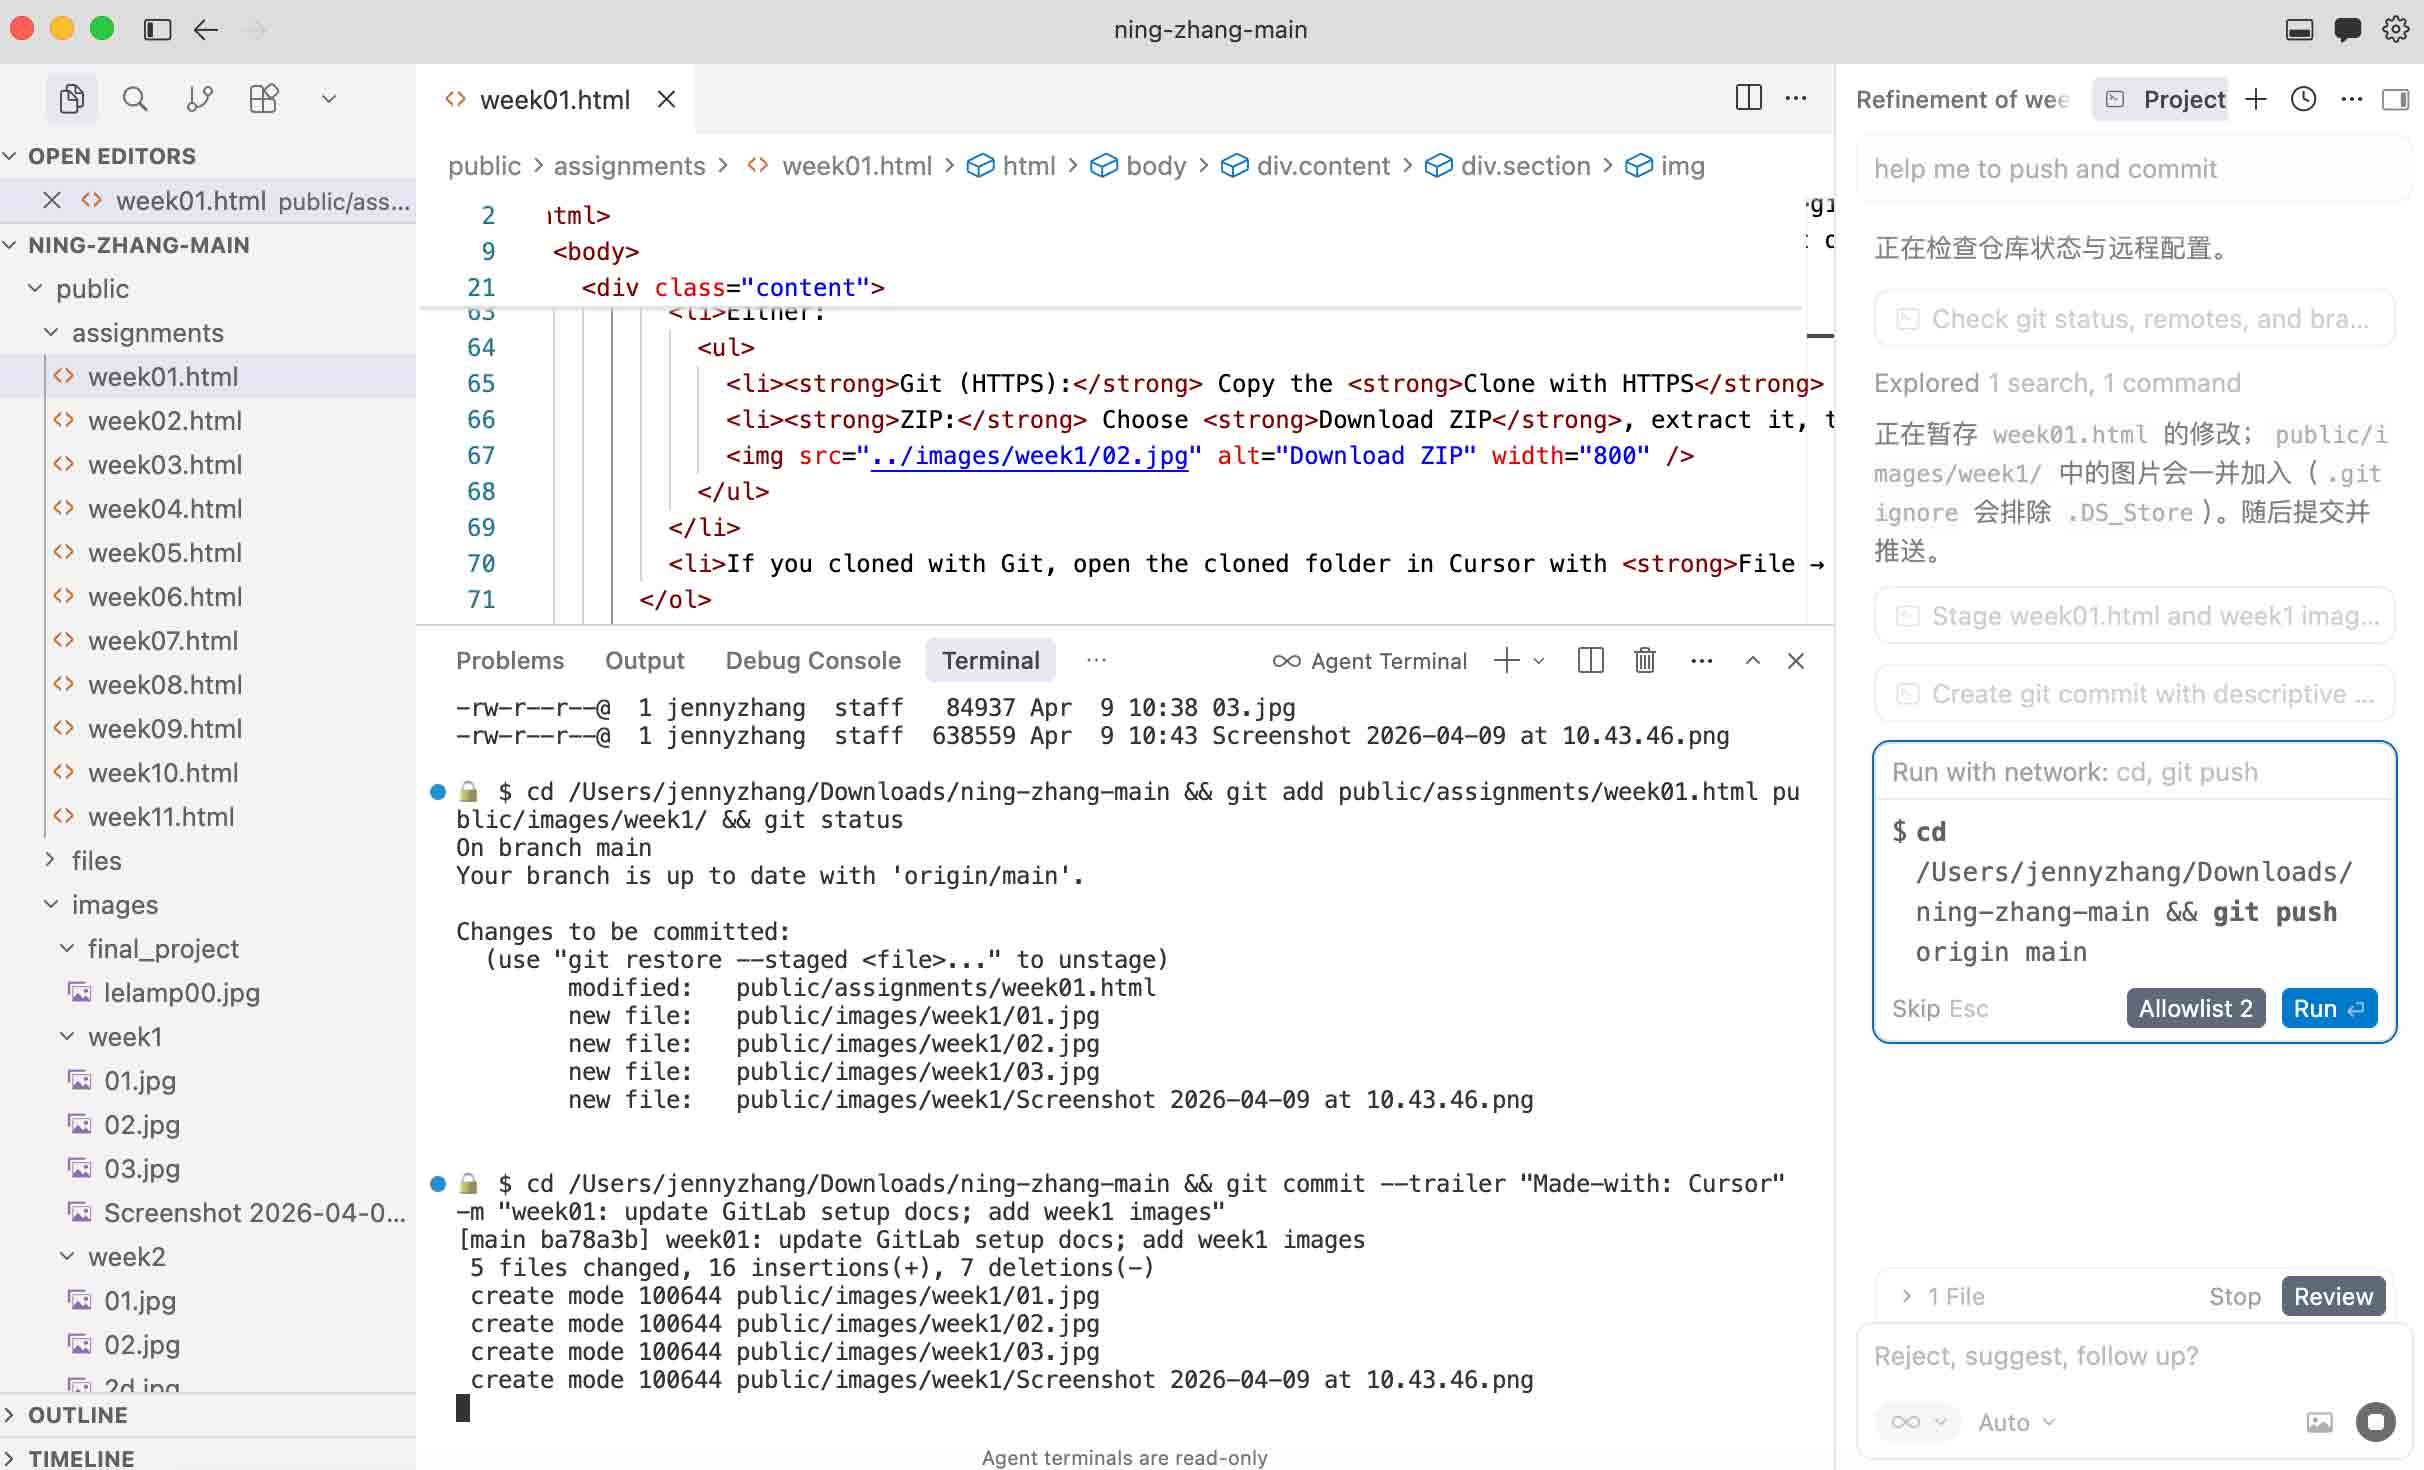Open the Source Control view
Image resolution: width=2424 pixels, height=1470 pixels.
tap(199, 98)
